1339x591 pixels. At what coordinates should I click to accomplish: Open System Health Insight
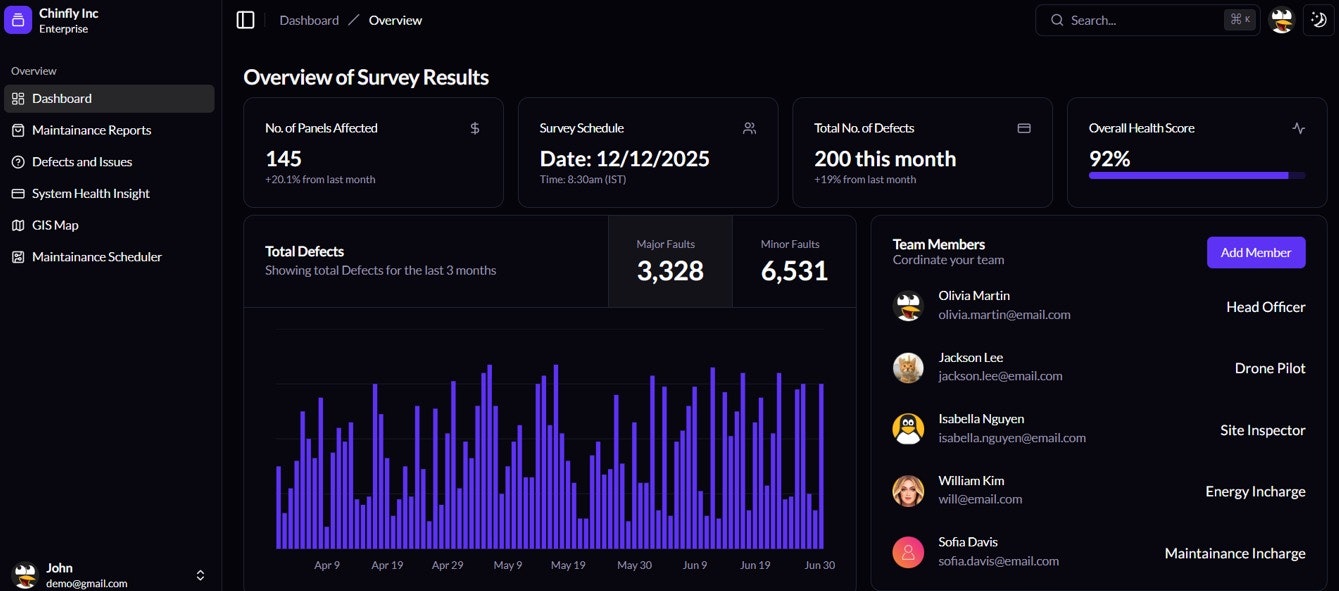[109, 193]
